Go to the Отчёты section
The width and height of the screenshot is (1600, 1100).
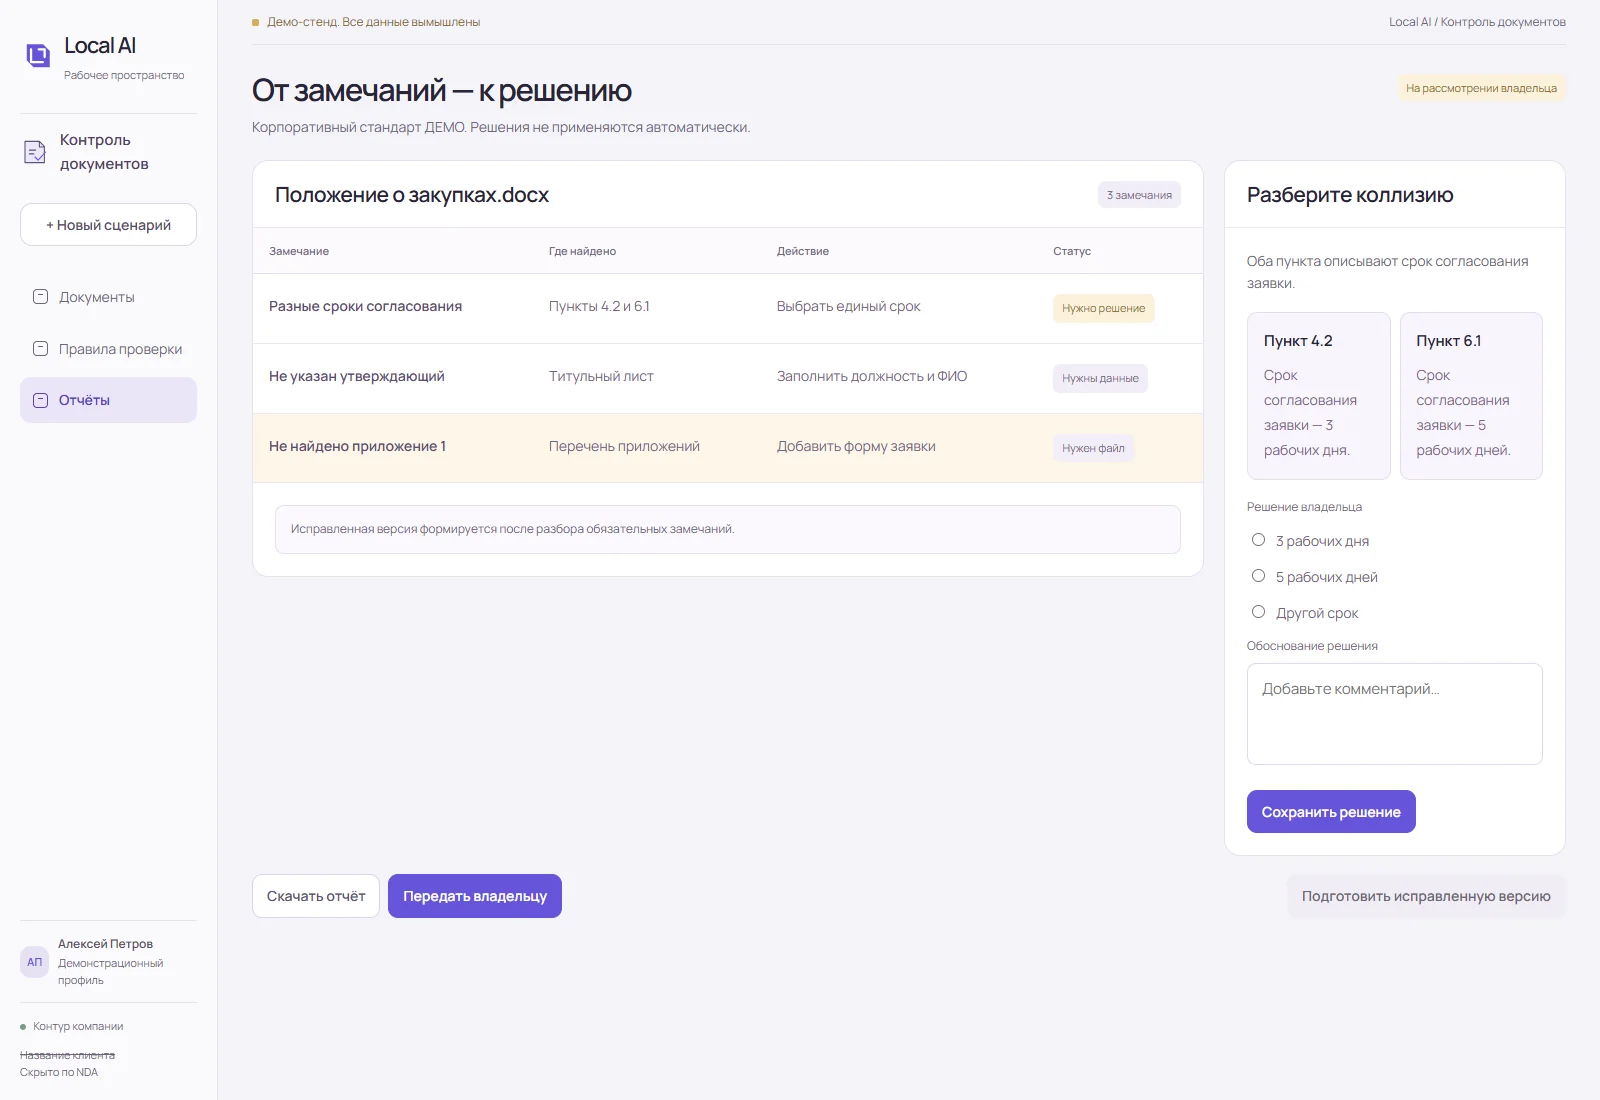[108, 400]
